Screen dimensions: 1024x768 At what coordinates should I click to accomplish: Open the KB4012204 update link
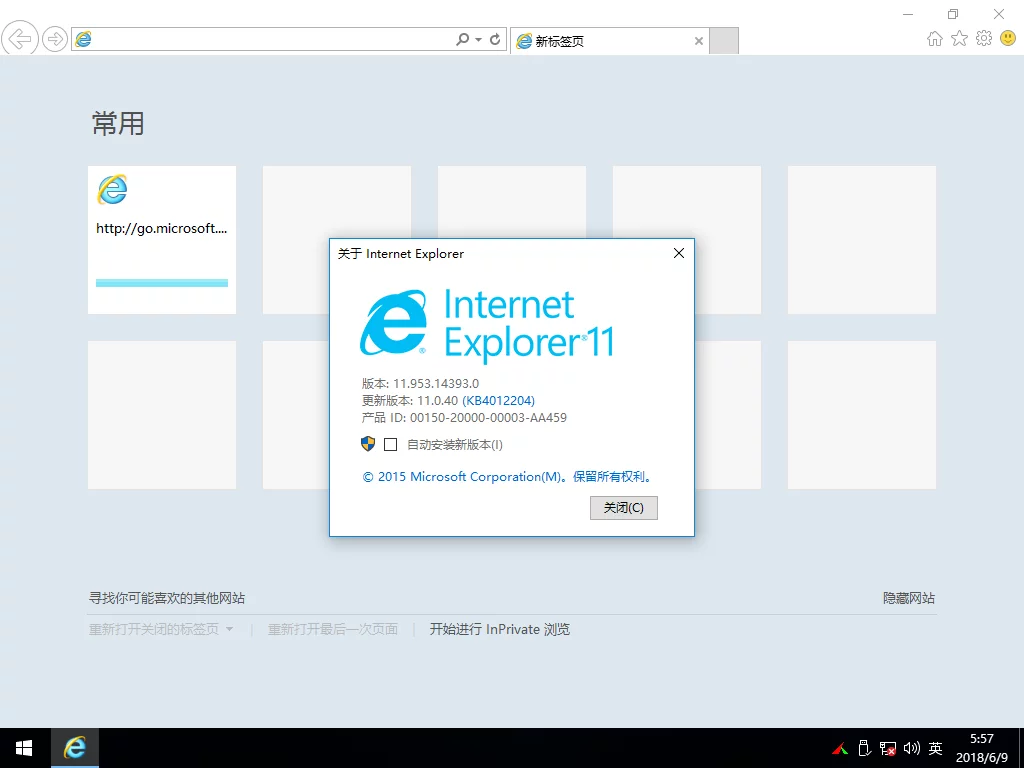click(498, 400)
